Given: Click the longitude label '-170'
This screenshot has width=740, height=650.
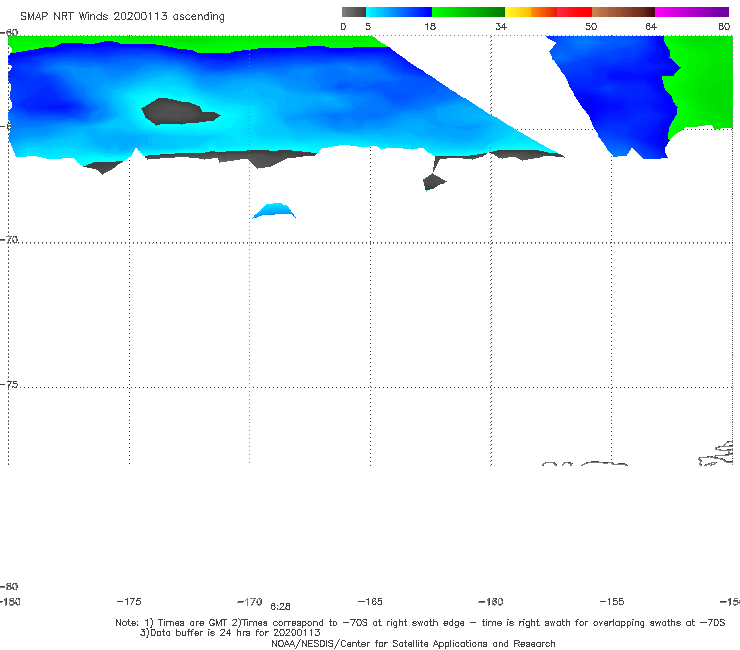Looking at the screenshot, I should pos(250,602).
